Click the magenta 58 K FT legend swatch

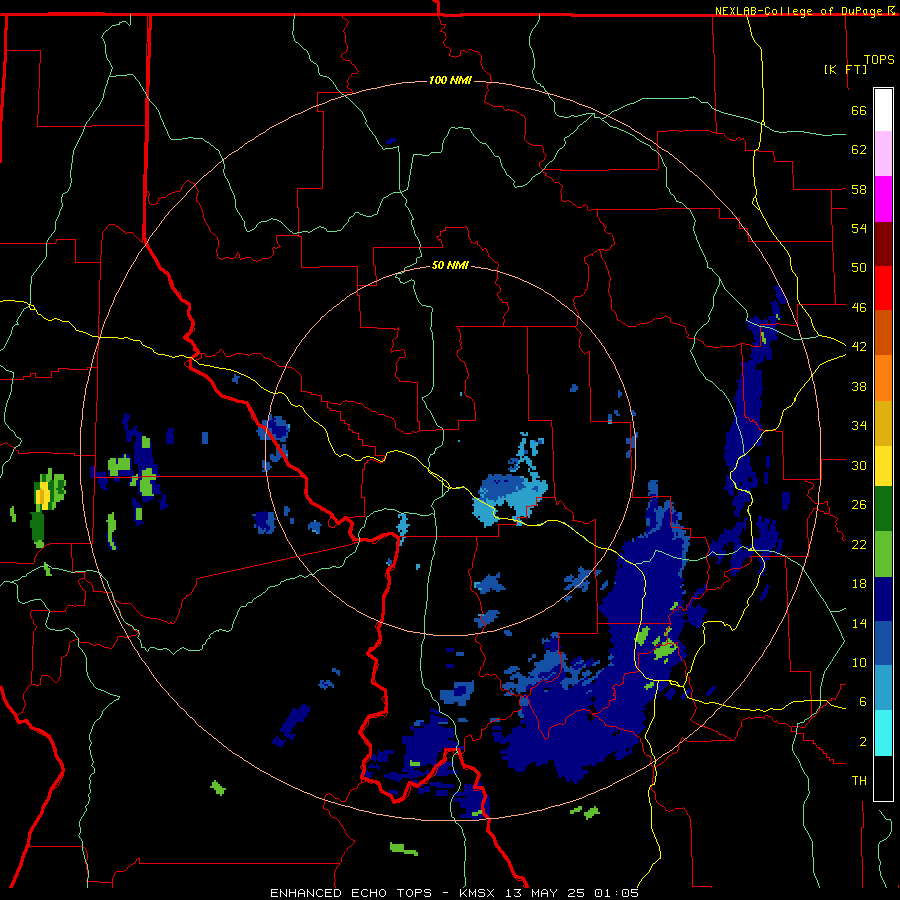(x=883, y=199)
